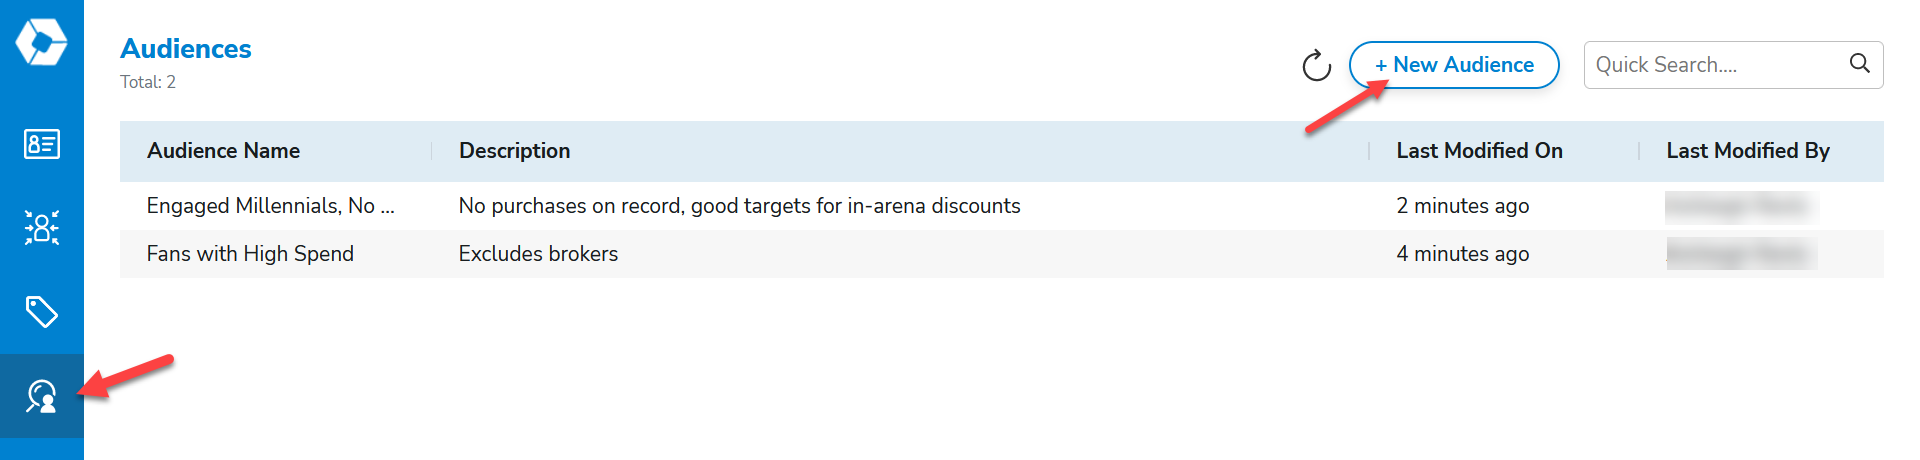This screenshot has width=1920, height=460.
Task: Sort by Last Modified On column
Action: pyautogui.click(x=1479, y=151)
